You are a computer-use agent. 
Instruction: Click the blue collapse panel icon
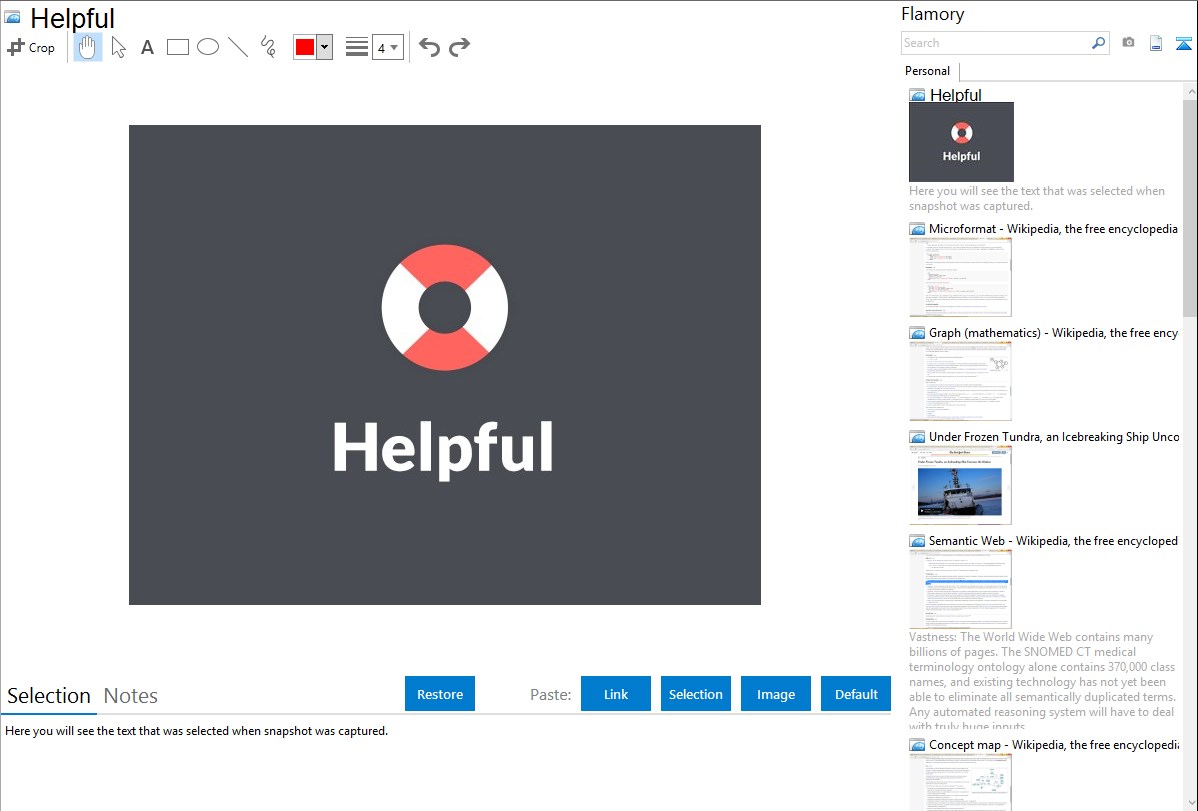tap(1183, 43)
